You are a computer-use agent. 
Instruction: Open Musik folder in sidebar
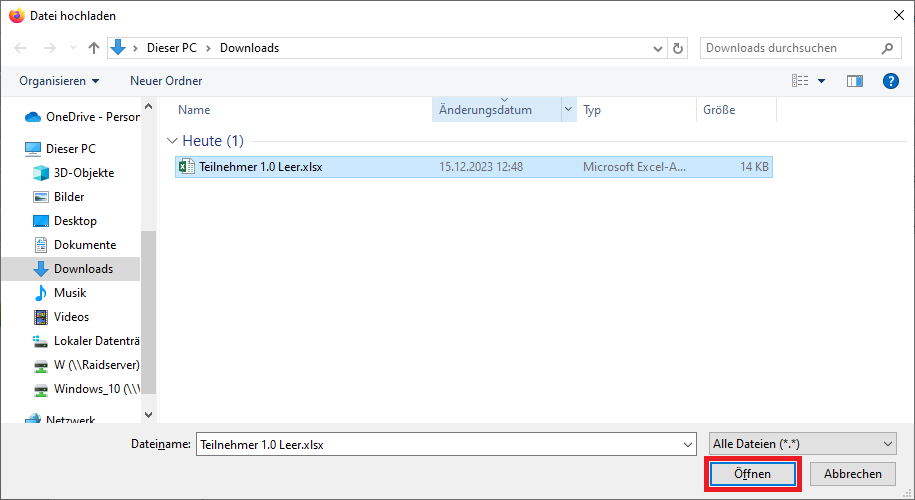click(60, 293)
